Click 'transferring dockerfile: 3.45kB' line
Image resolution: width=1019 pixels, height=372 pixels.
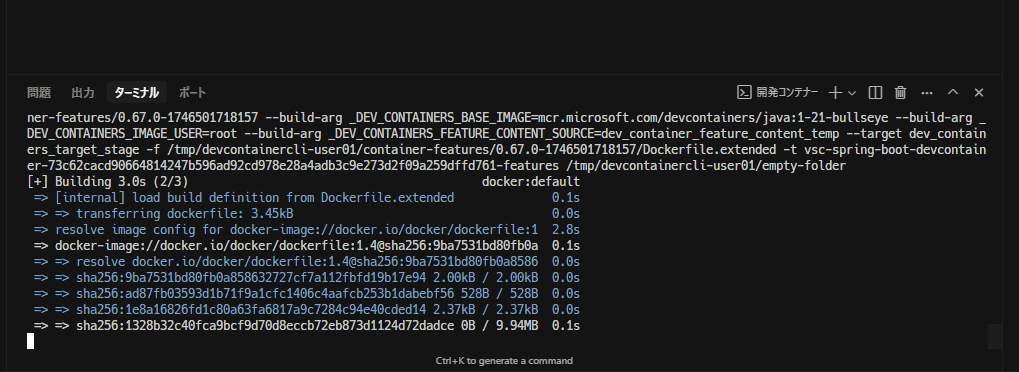[307, 213]
